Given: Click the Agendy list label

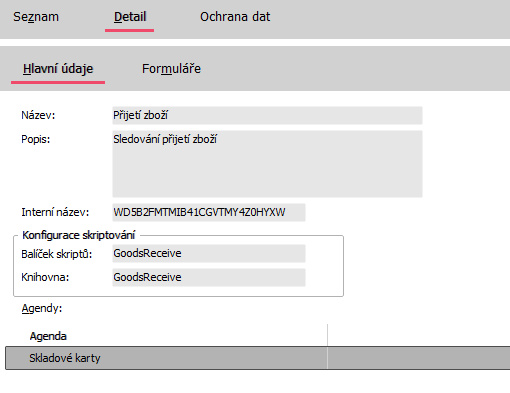Looking at the screenshot, I should [42, 308].
